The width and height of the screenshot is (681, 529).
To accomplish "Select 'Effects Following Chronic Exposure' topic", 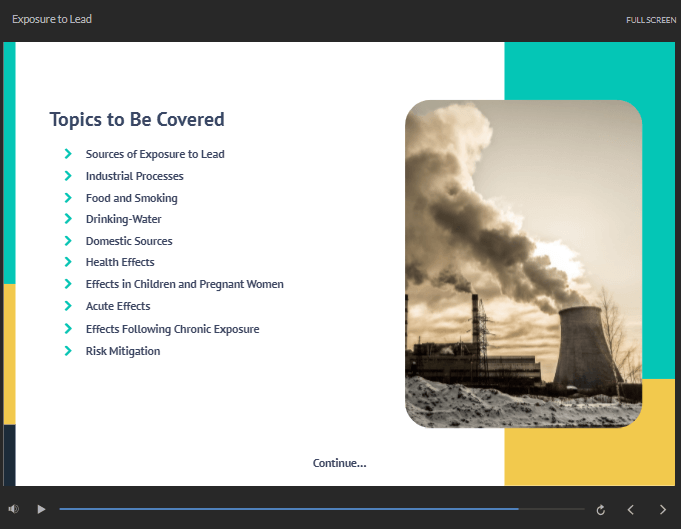I will 172,329.
